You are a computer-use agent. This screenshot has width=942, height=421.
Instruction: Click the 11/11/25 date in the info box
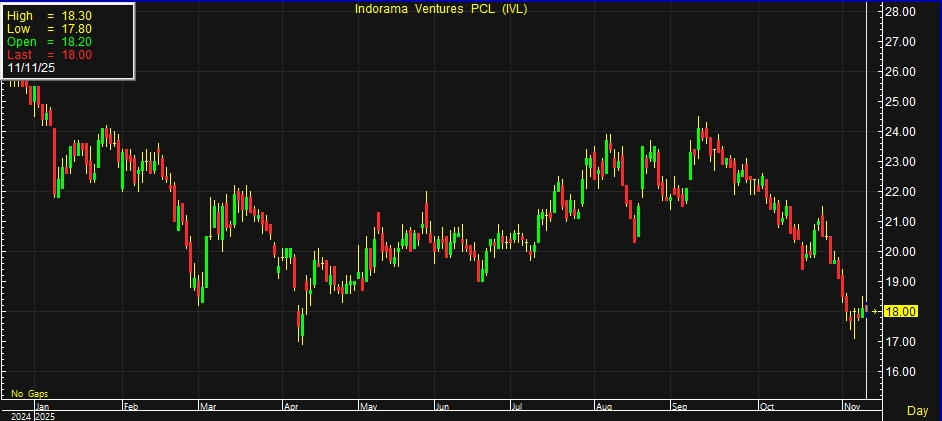(x=32, y=68)
